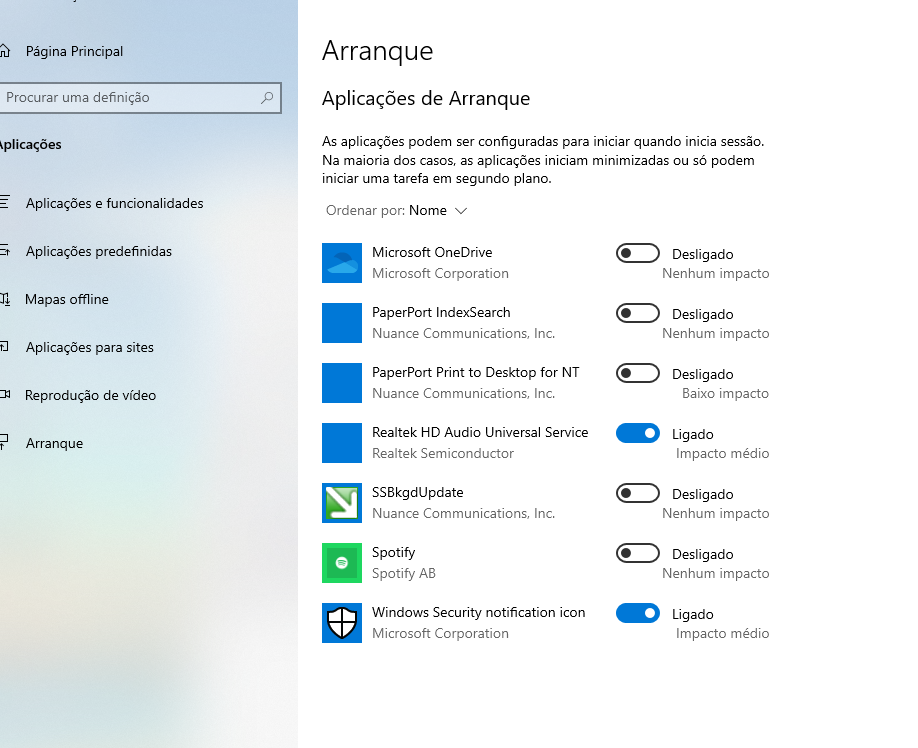Click the Spotify app icon

[x=342, y=563]
